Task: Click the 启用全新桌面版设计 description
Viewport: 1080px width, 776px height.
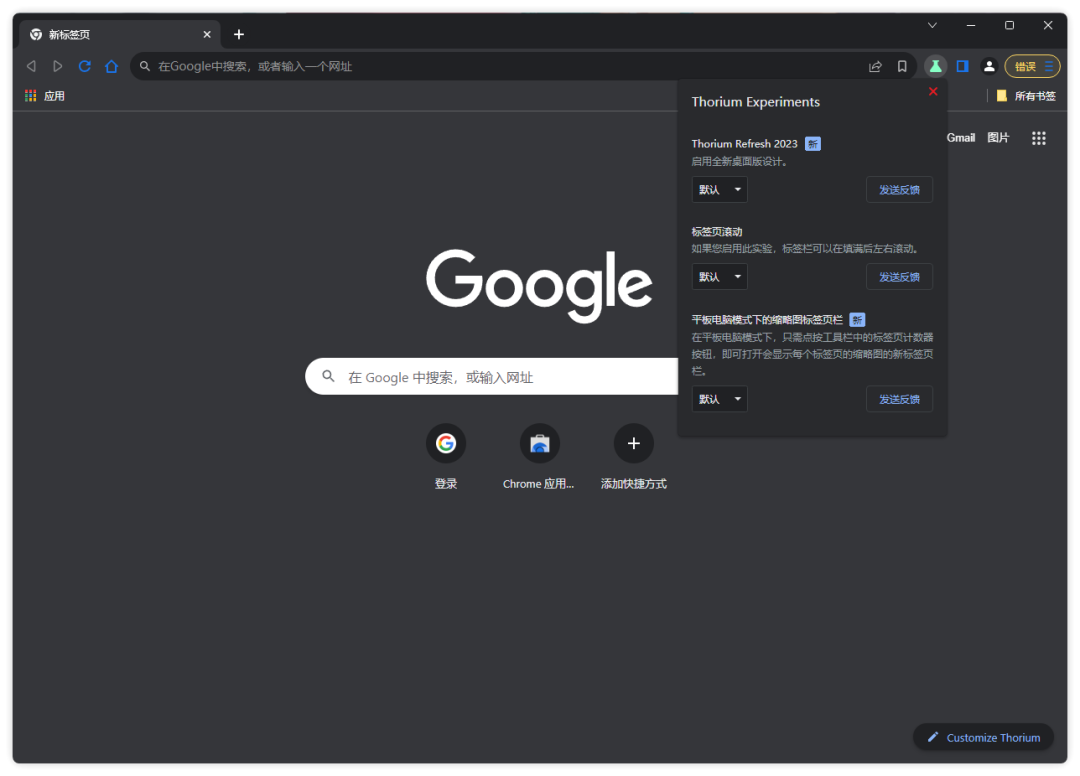Action: click(740, 162)
